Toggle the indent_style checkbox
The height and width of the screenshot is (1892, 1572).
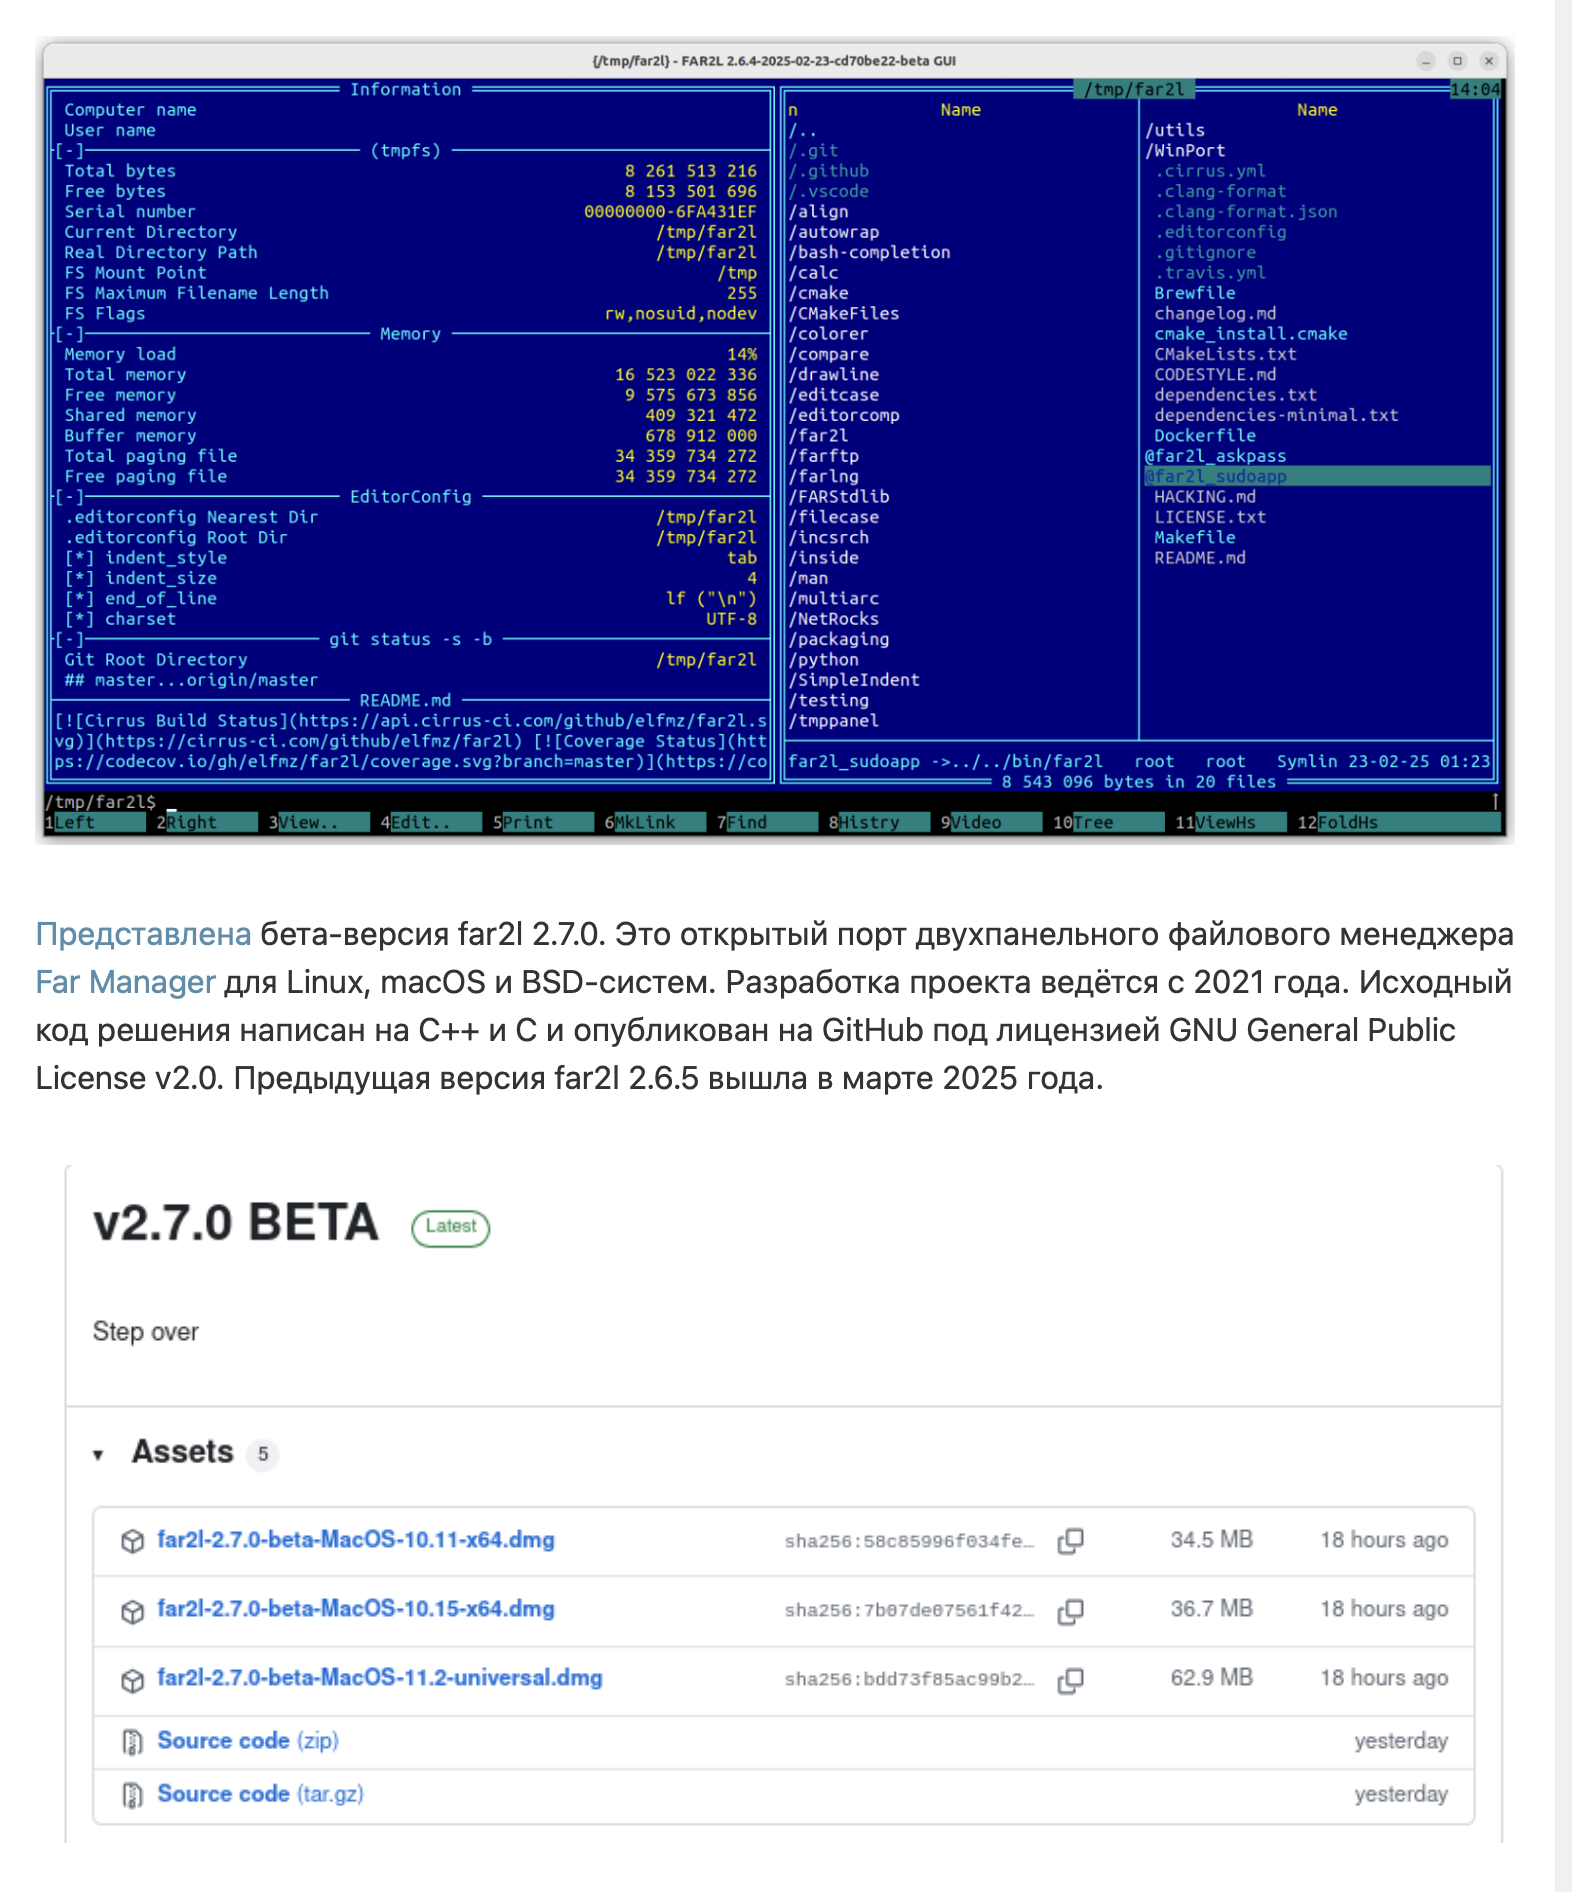click(x=80, y=558)
